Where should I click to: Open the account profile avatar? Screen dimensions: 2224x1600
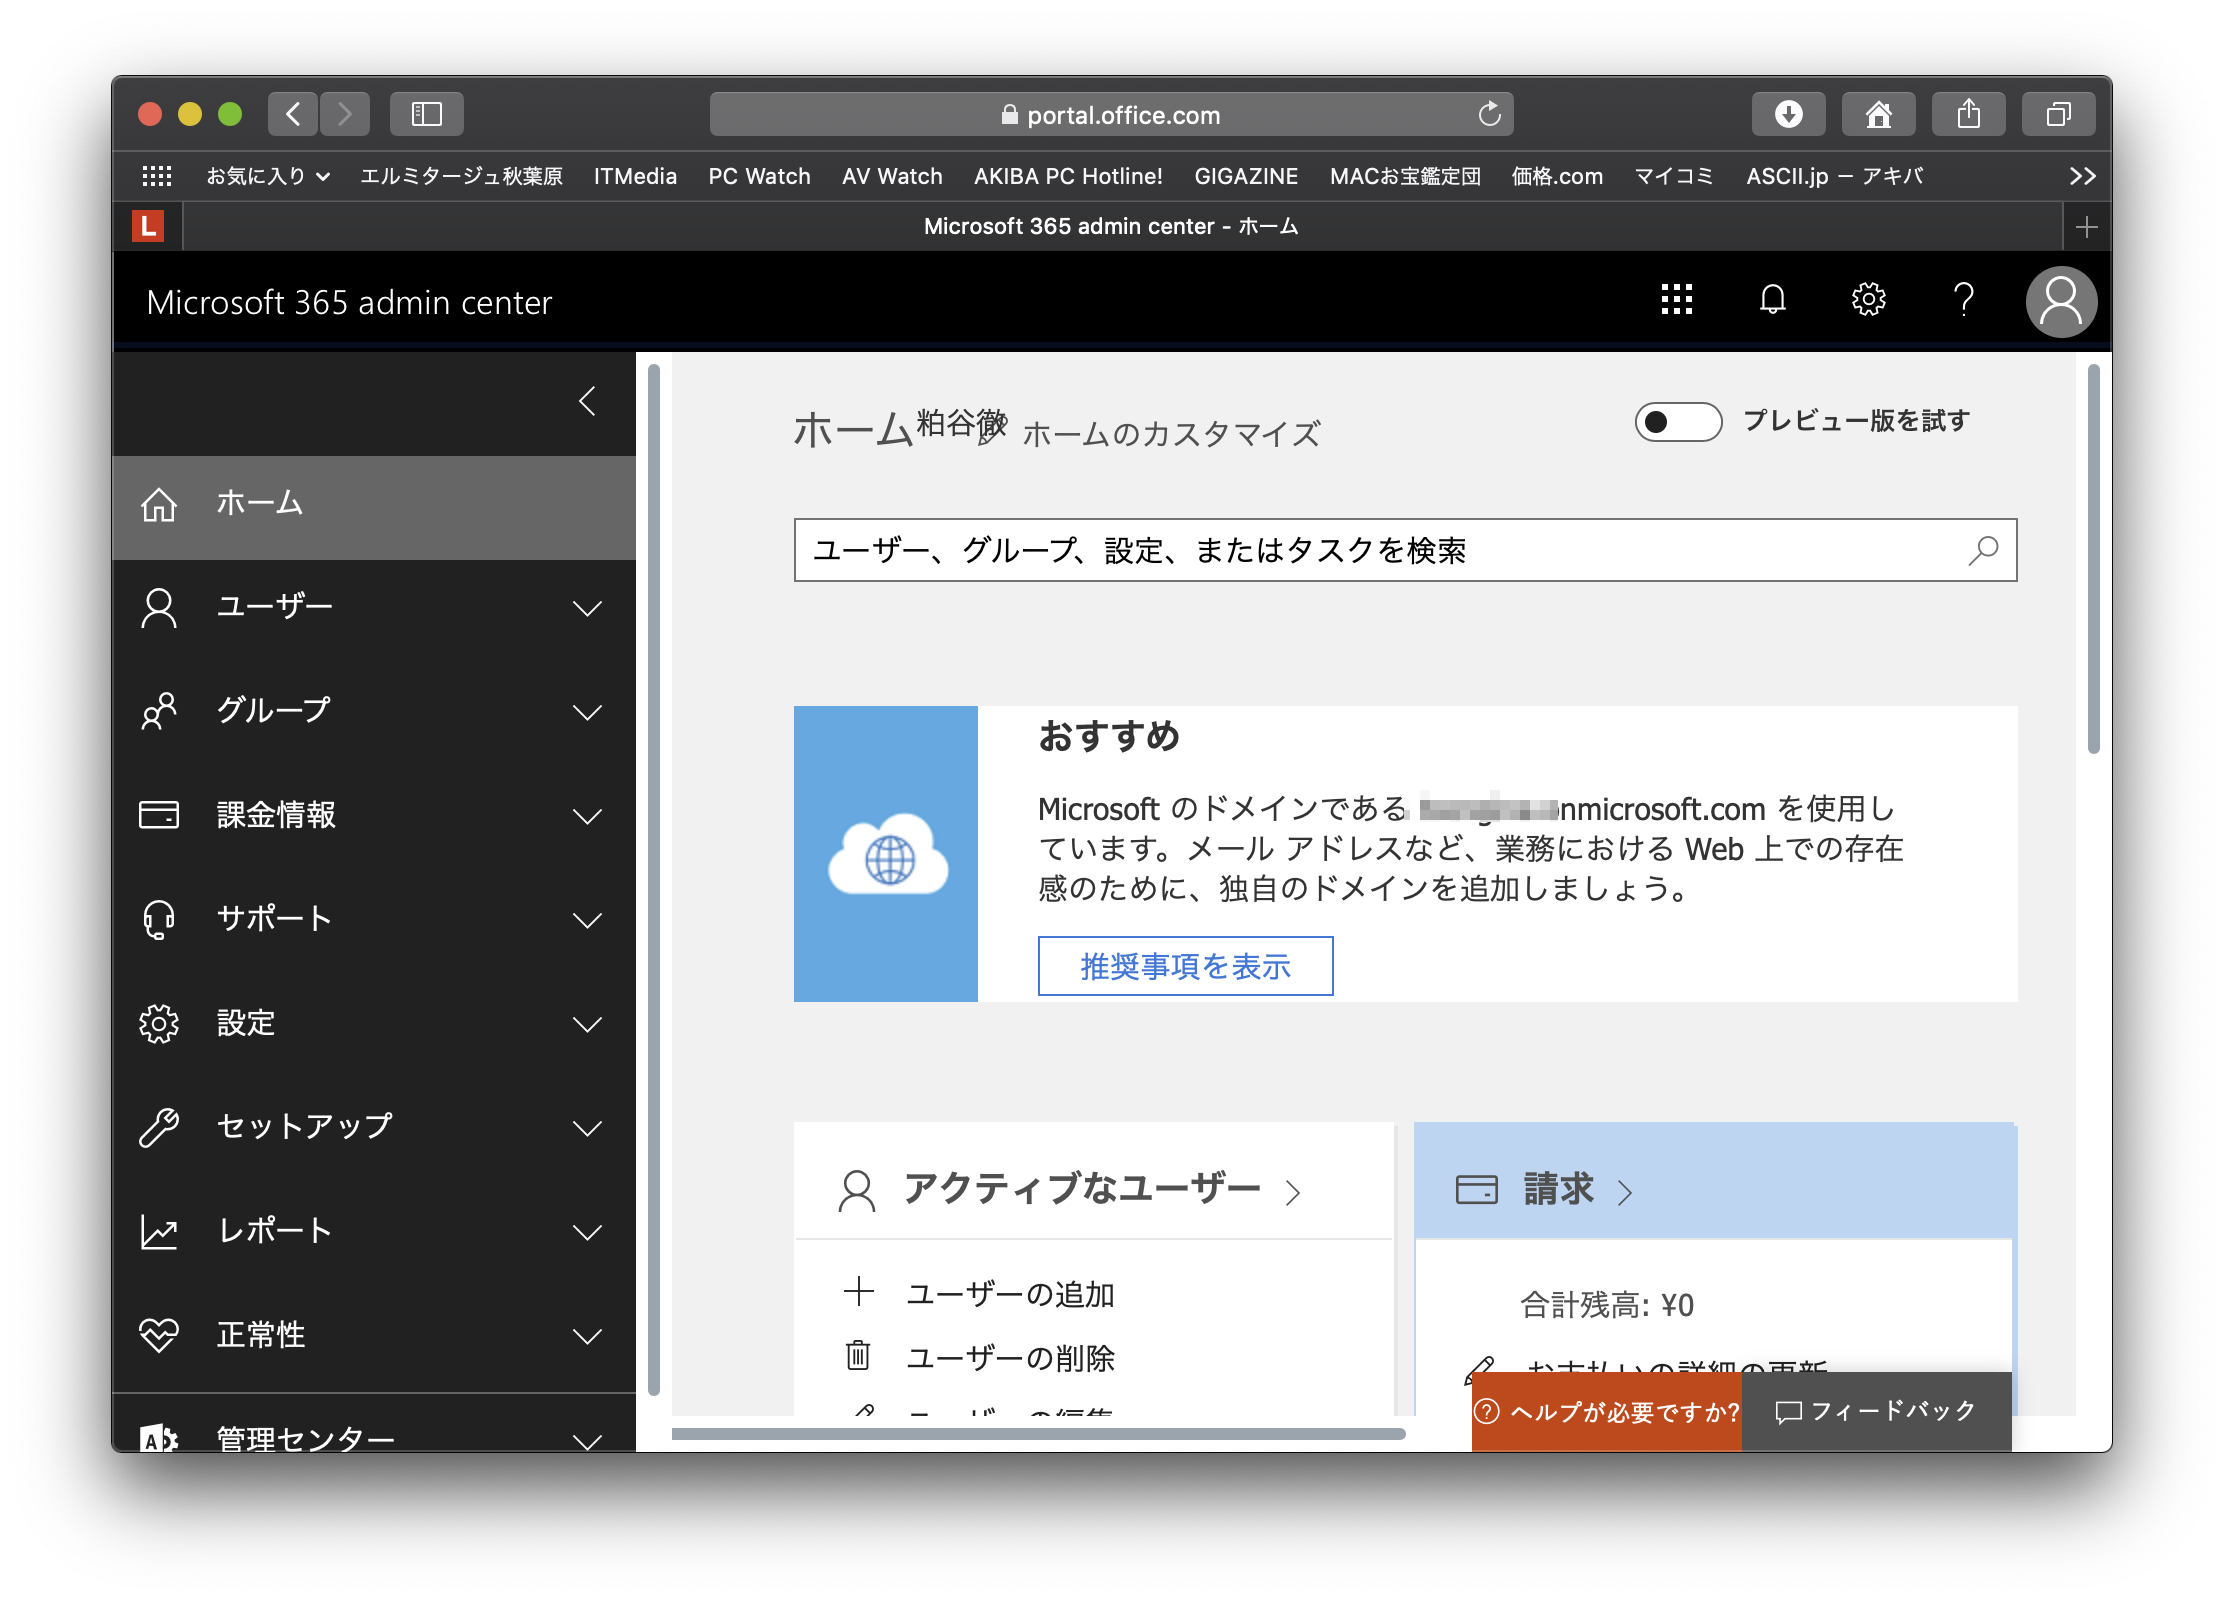coord(2060,301)
